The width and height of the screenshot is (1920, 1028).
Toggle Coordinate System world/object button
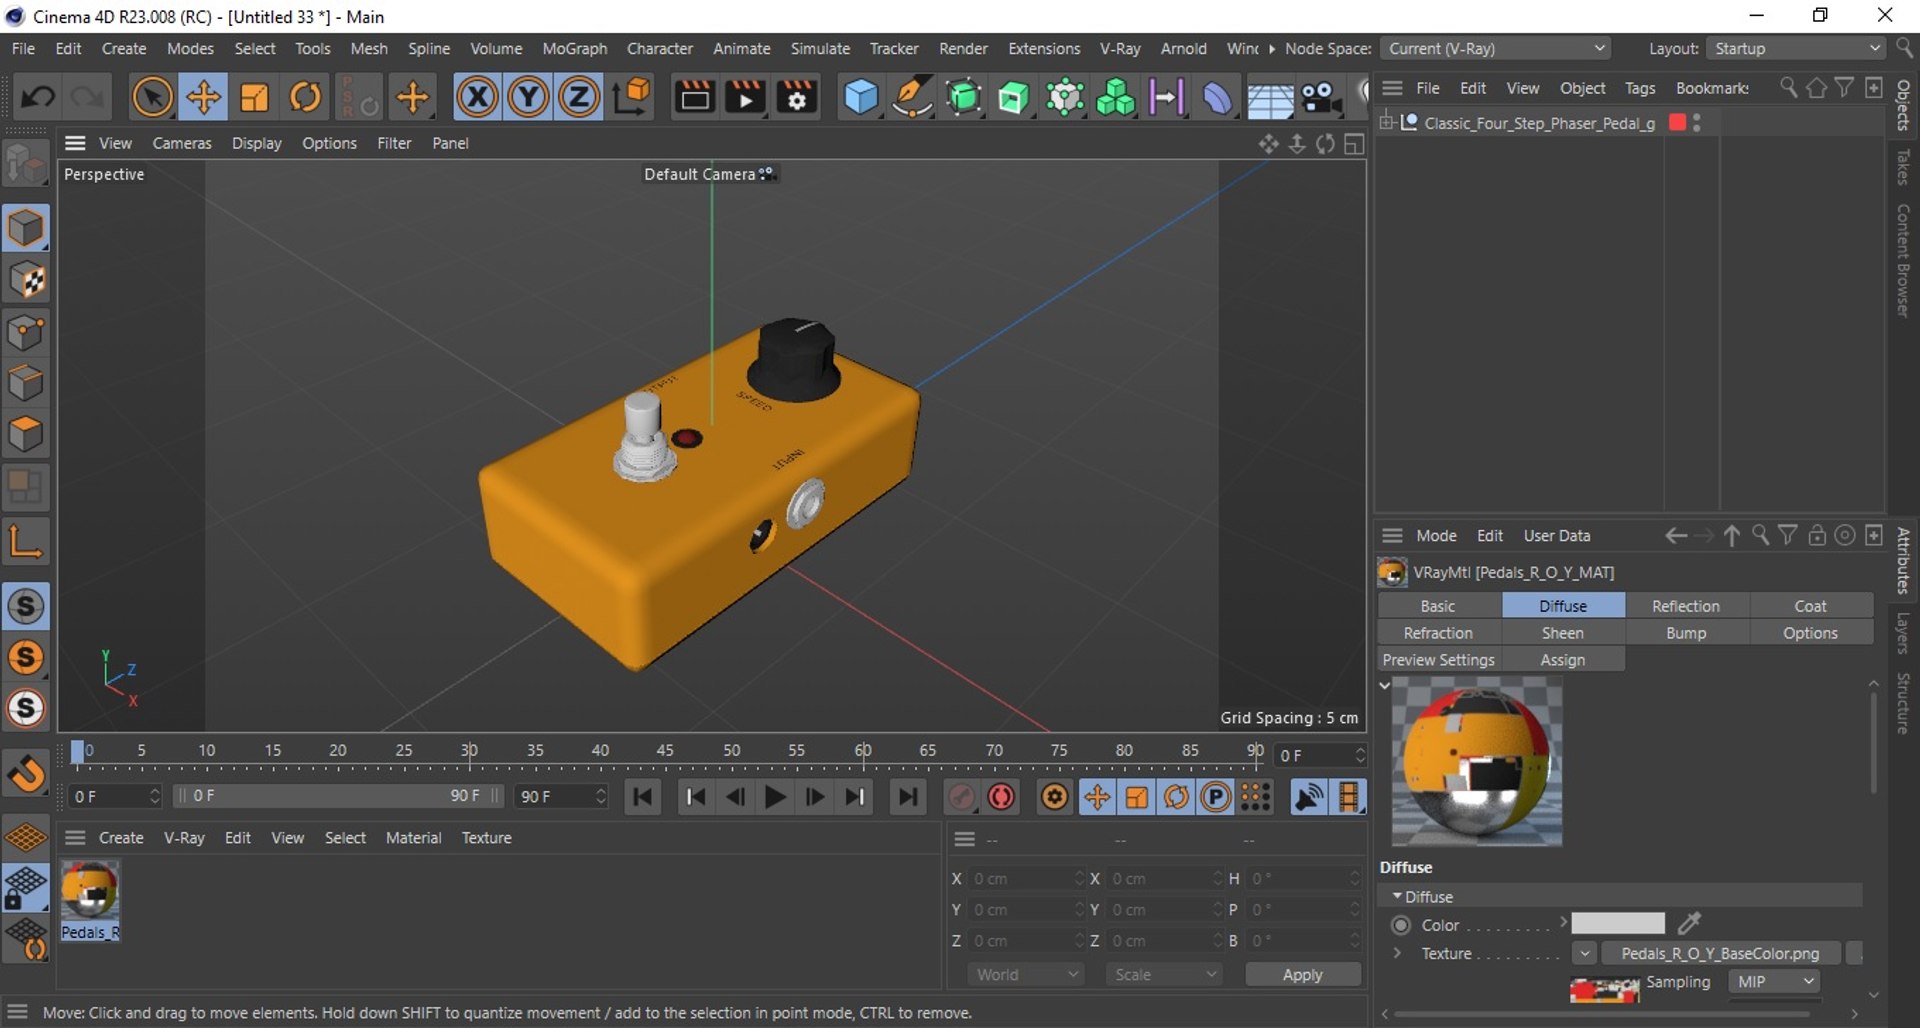click(x=631, y=97)
